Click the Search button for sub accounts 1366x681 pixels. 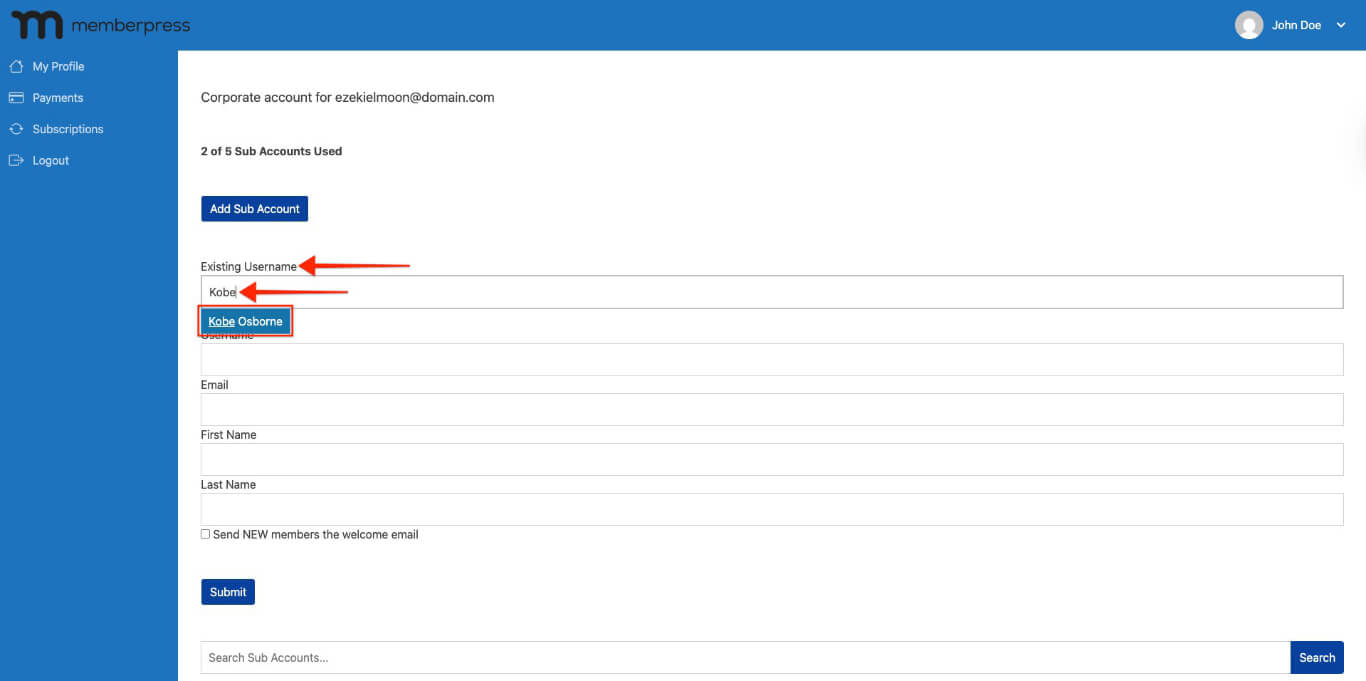click(x=1317, y=657)
